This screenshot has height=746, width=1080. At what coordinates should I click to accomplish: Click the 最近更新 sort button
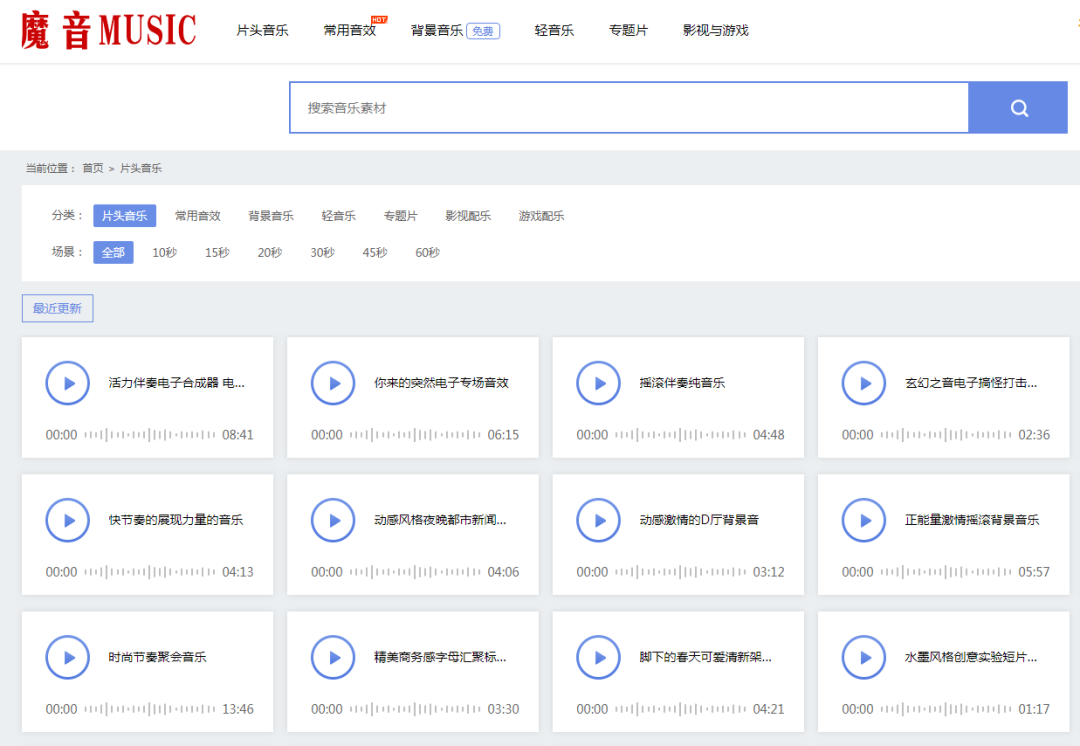coord(57,308)
